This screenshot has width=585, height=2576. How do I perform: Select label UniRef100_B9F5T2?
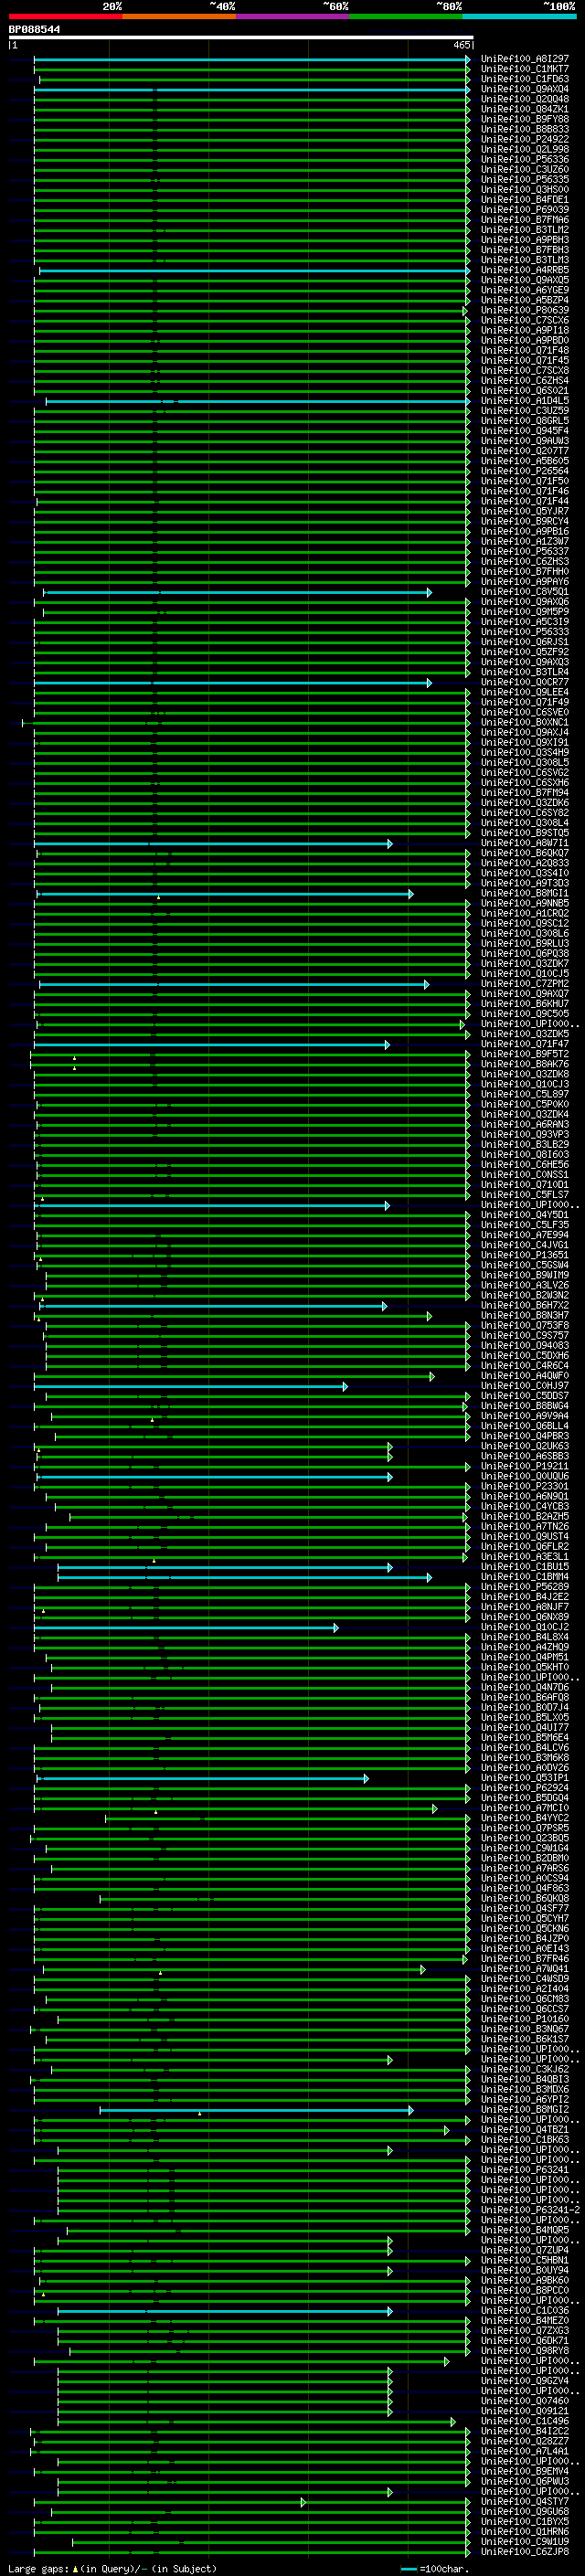(x=524, y=1054)
